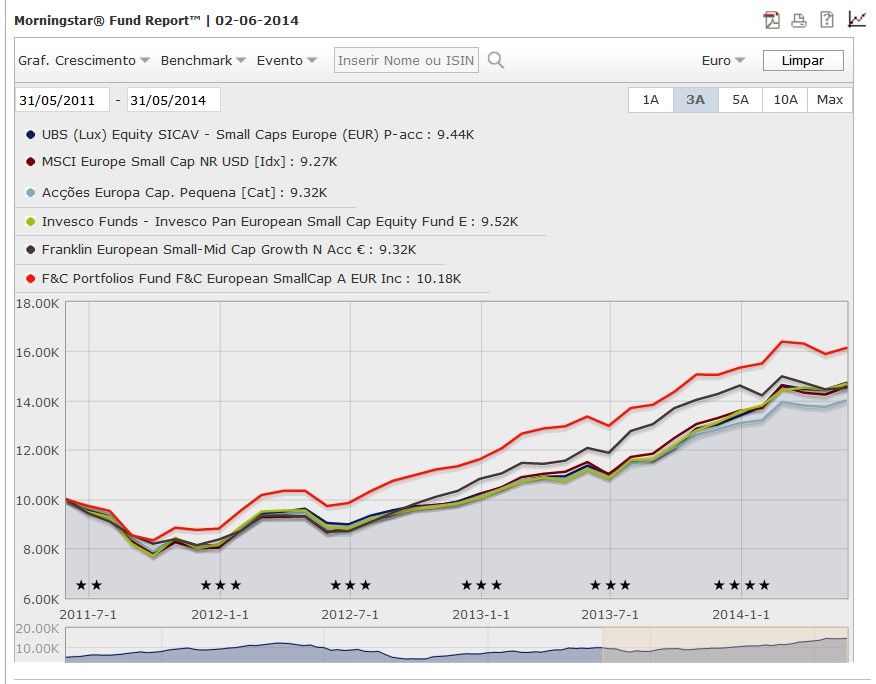Open the Euro currency dropdown

723,60
